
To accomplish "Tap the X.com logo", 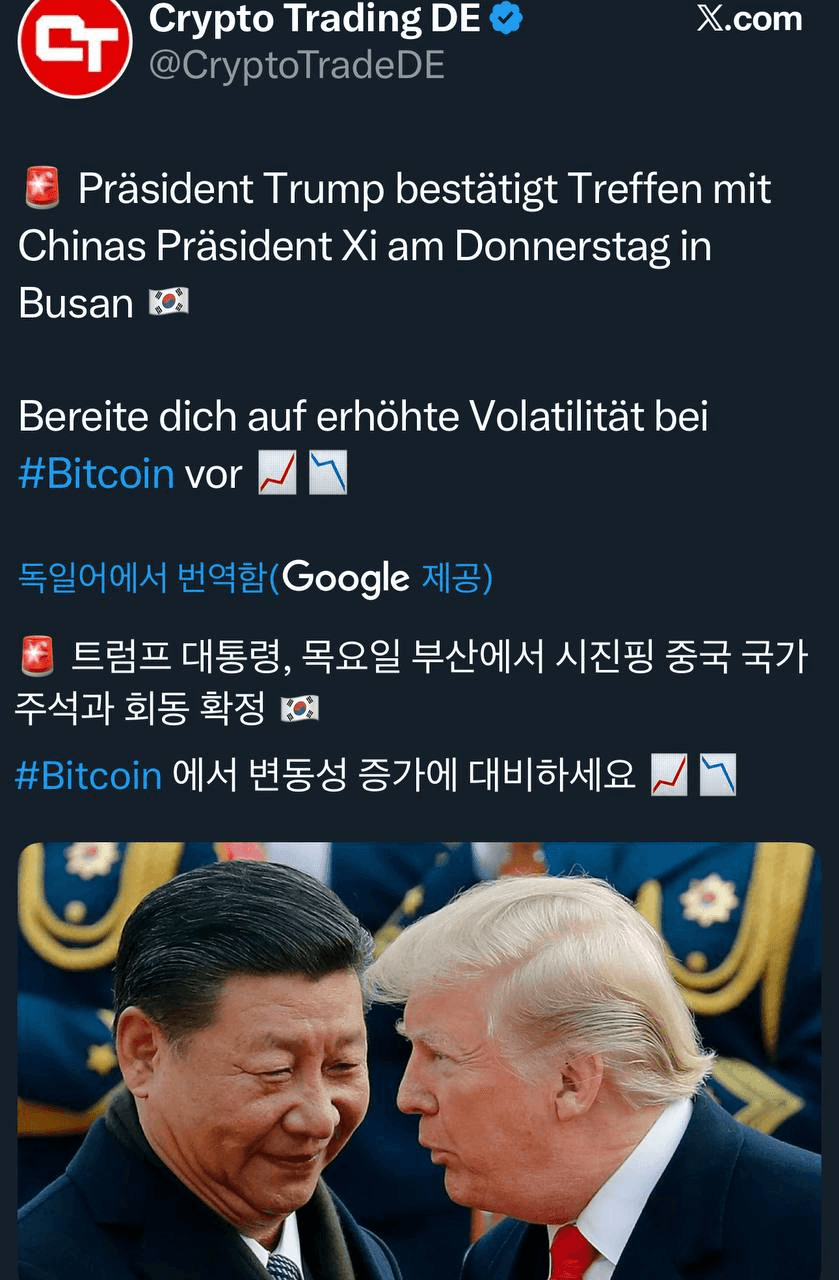I will [750, 18].
